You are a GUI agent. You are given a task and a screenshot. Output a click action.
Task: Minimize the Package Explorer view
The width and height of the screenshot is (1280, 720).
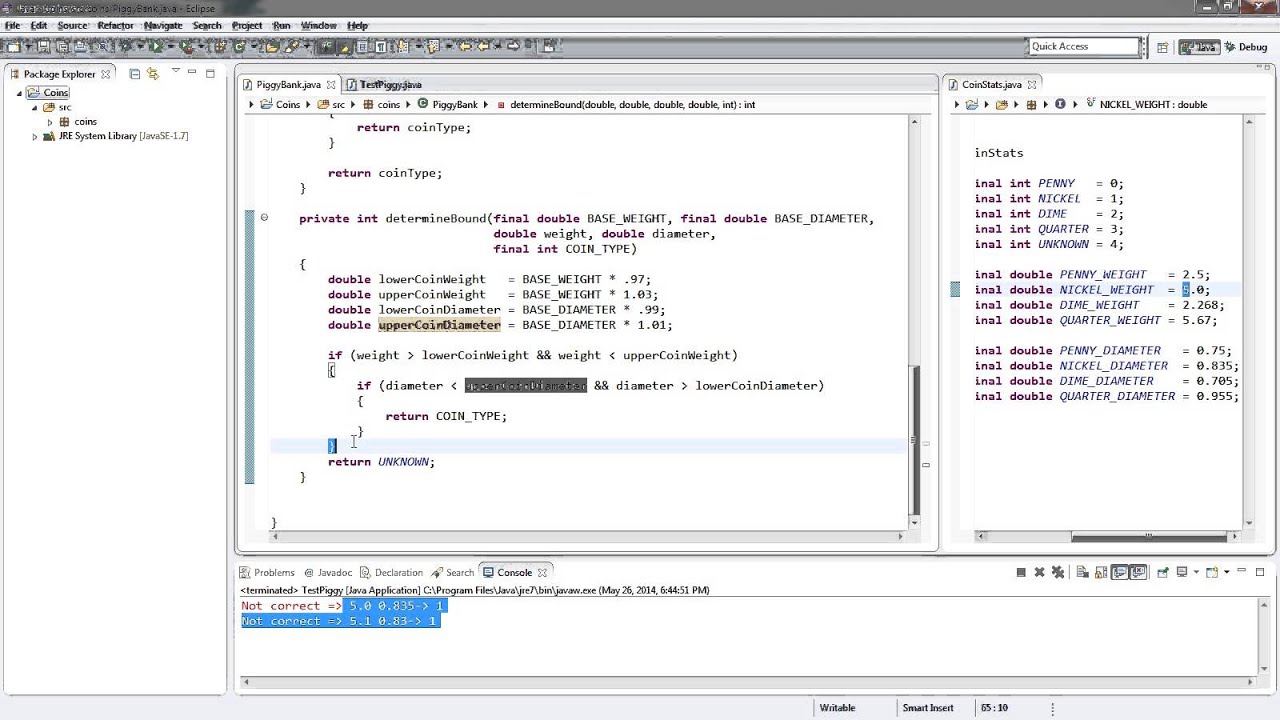click(193, 72)
